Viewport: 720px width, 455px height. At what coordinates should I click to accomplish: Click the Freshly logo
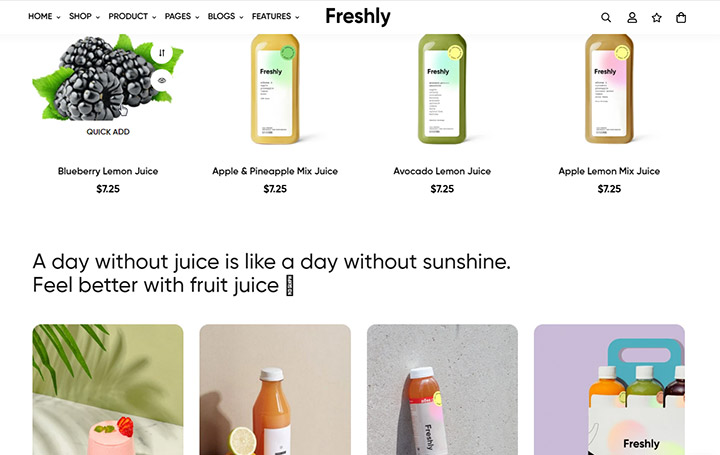click(358, 16)
